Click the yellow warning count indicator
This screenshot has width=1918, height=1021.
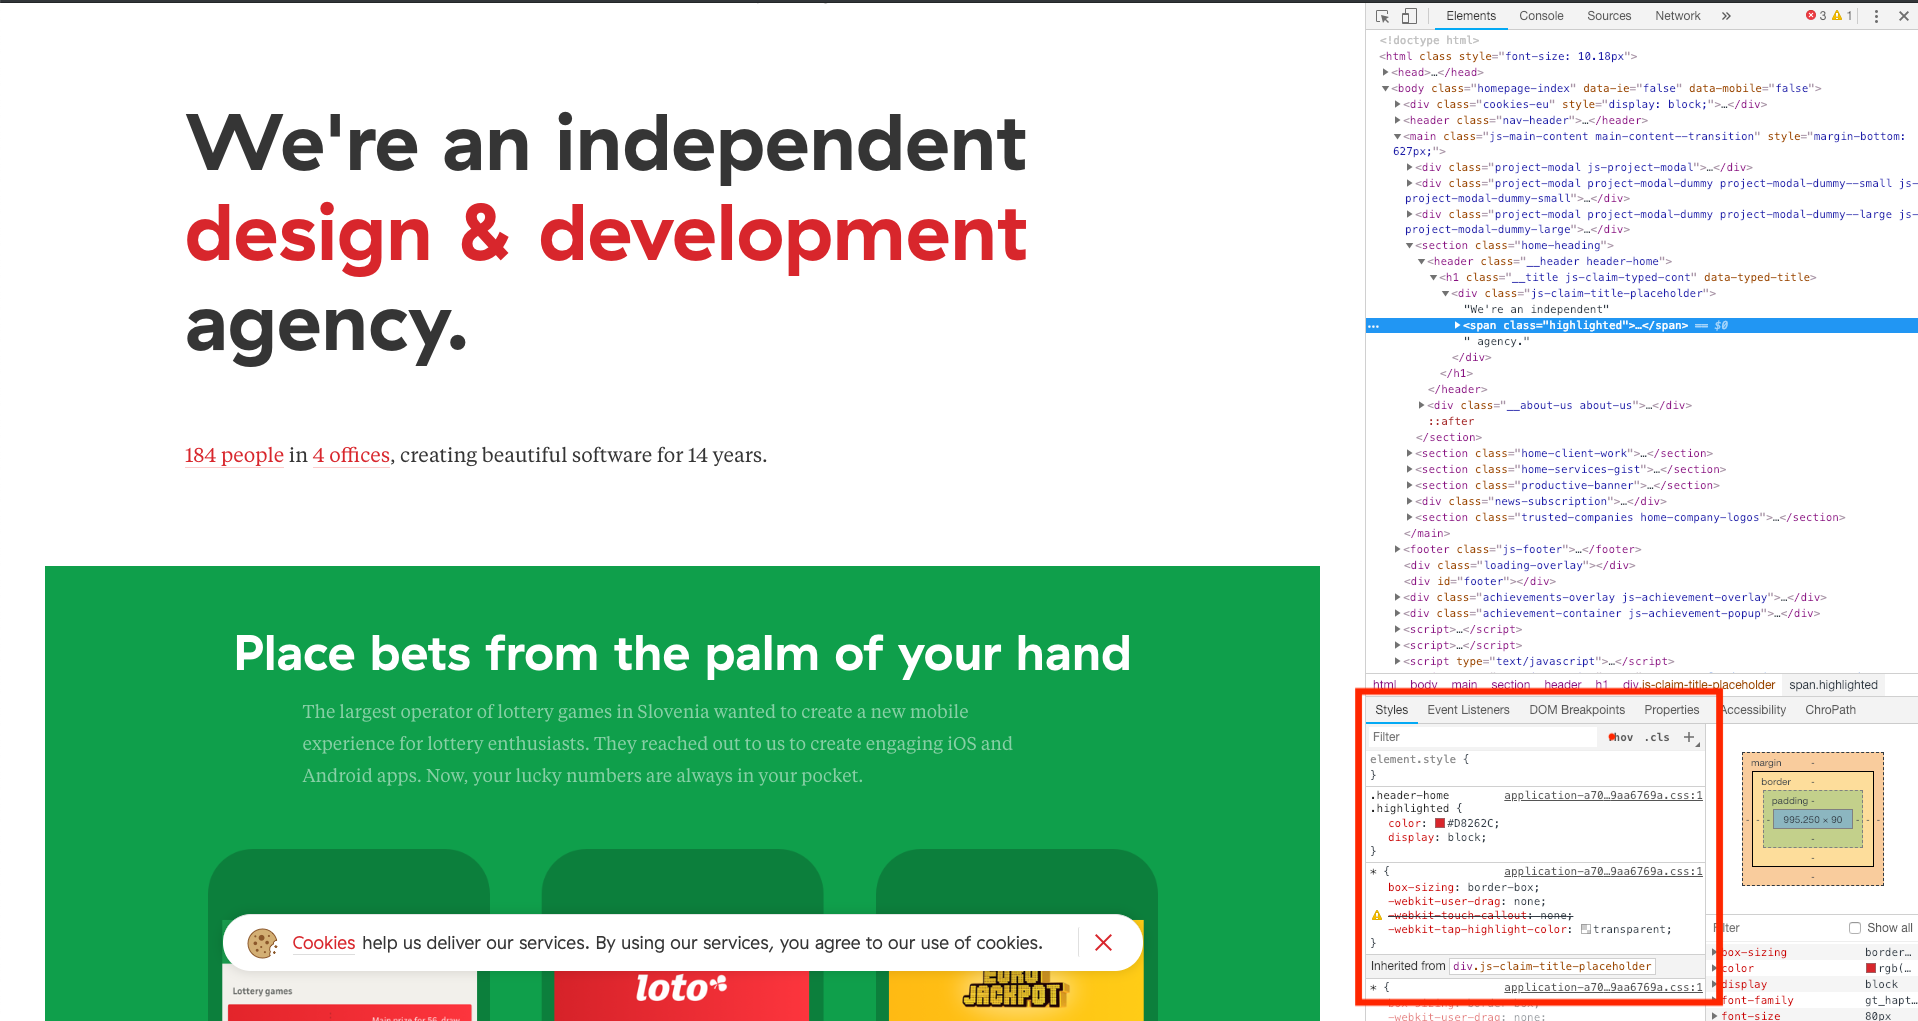[x=1840, y=16]
